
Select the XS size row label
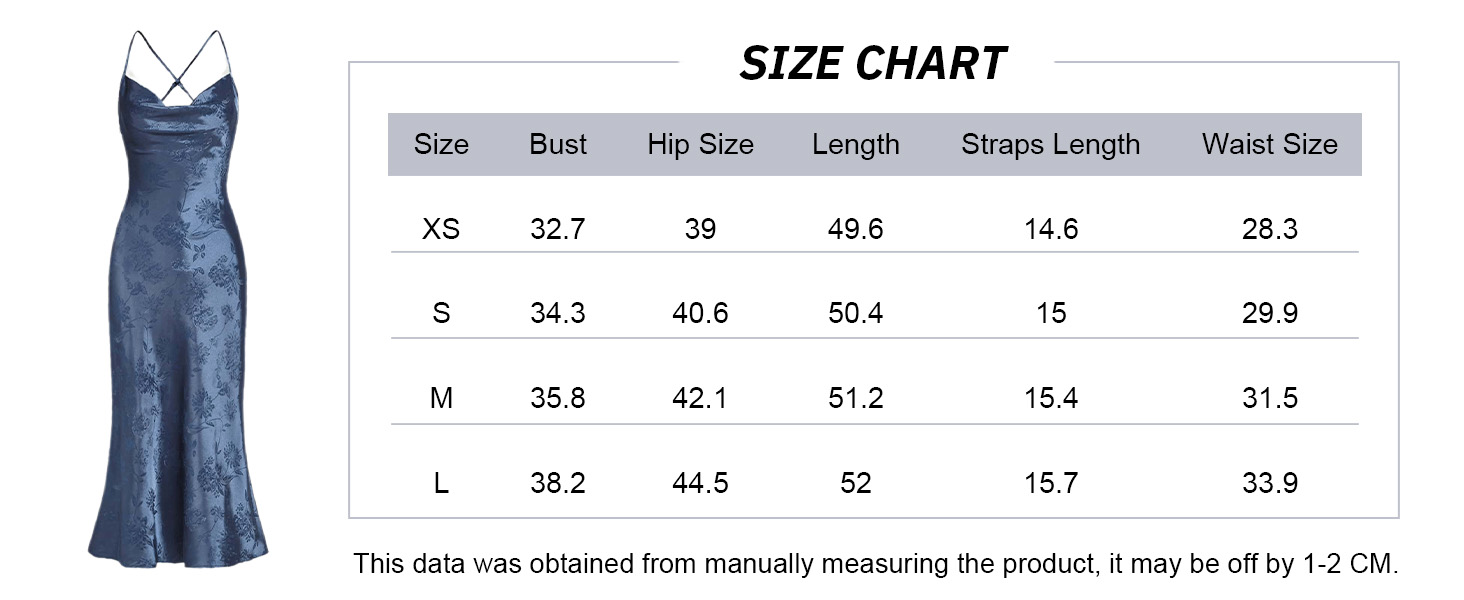[441, 230]
